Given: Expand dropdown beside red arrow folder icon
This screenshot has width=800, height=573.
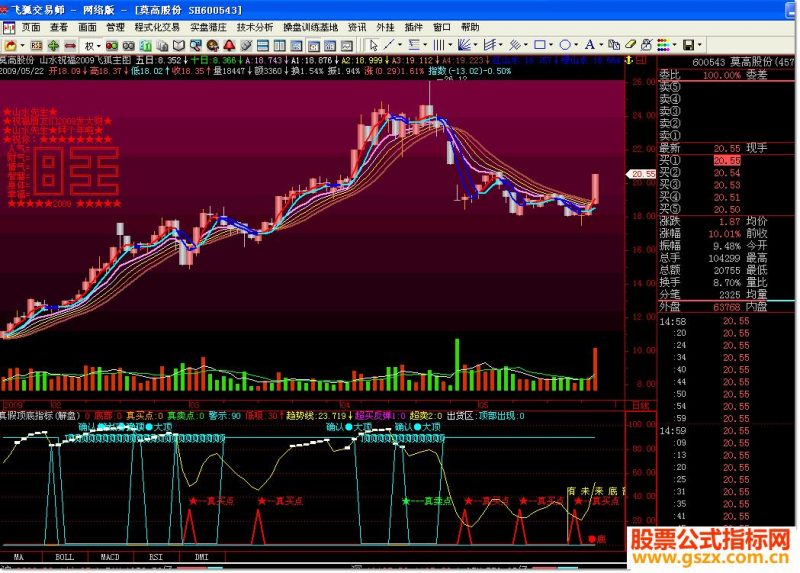Looking at the screenshot, I should click(22, 46).
